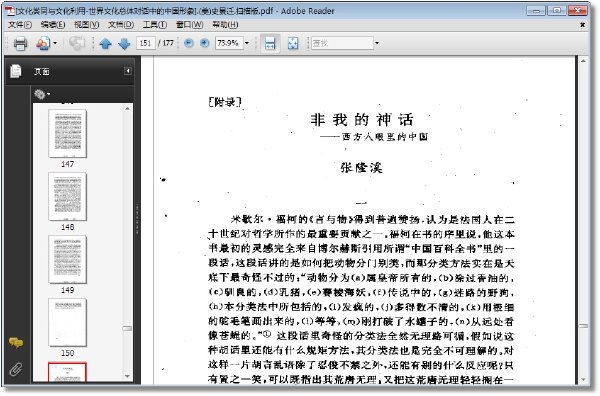
Task: Open the Find options dropdown arrow
Action: pos(377,43)
